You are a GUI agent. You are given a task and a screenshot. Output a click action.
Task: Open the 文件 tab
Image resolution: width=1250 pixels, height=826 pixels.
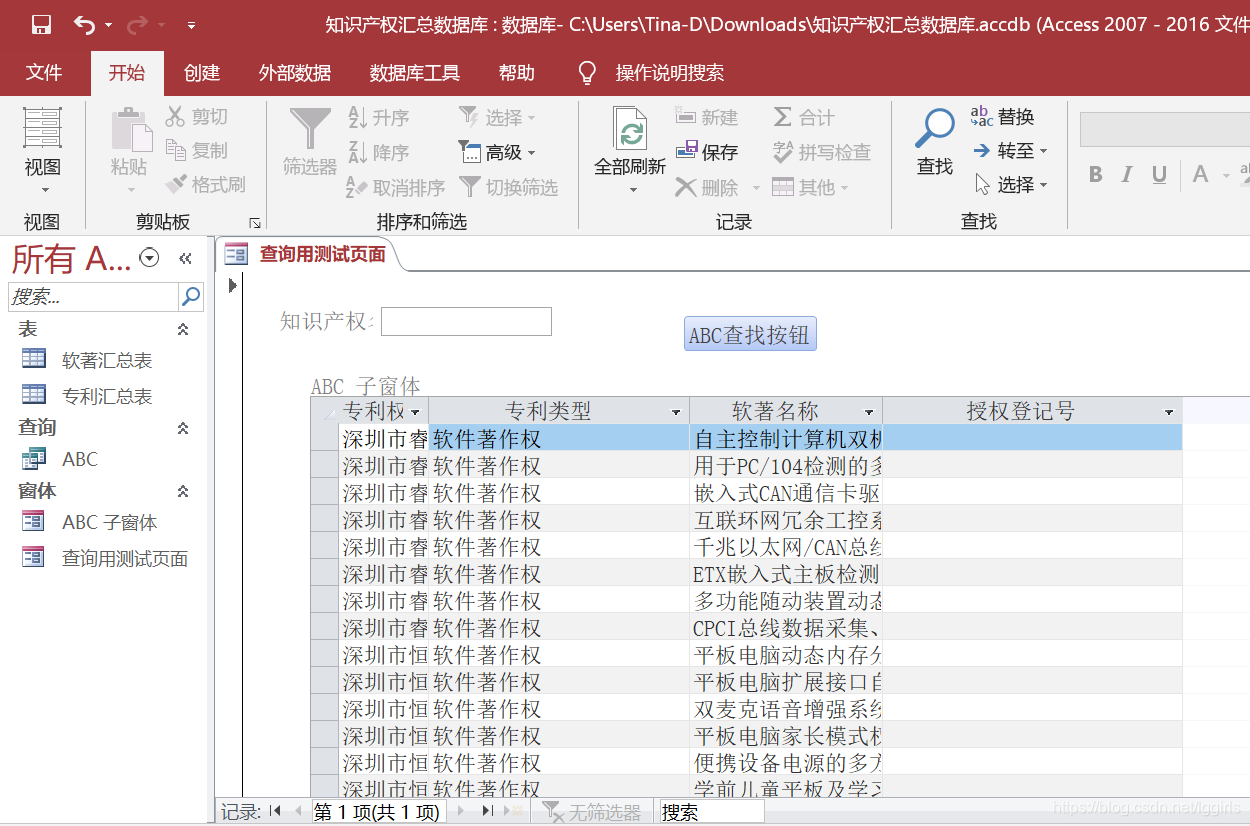[44, 72]
